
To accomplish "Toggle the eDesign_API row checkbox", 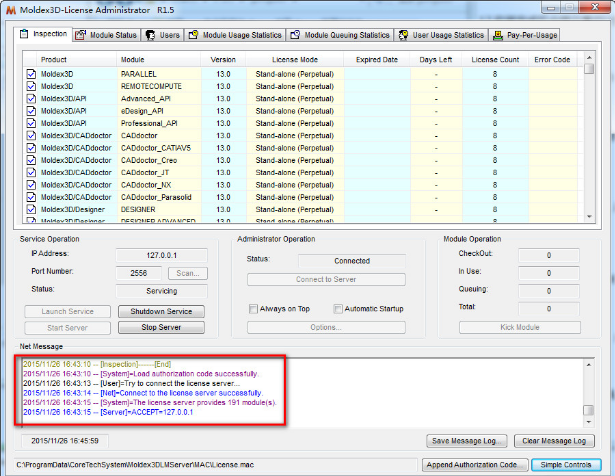I will (31, 111).
